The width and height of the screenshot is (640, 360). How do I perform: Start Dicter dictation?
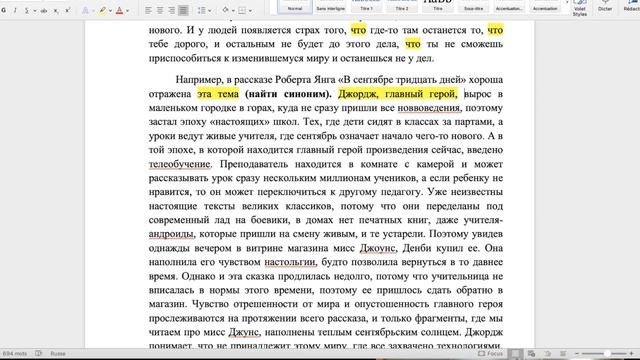(605, 7)
